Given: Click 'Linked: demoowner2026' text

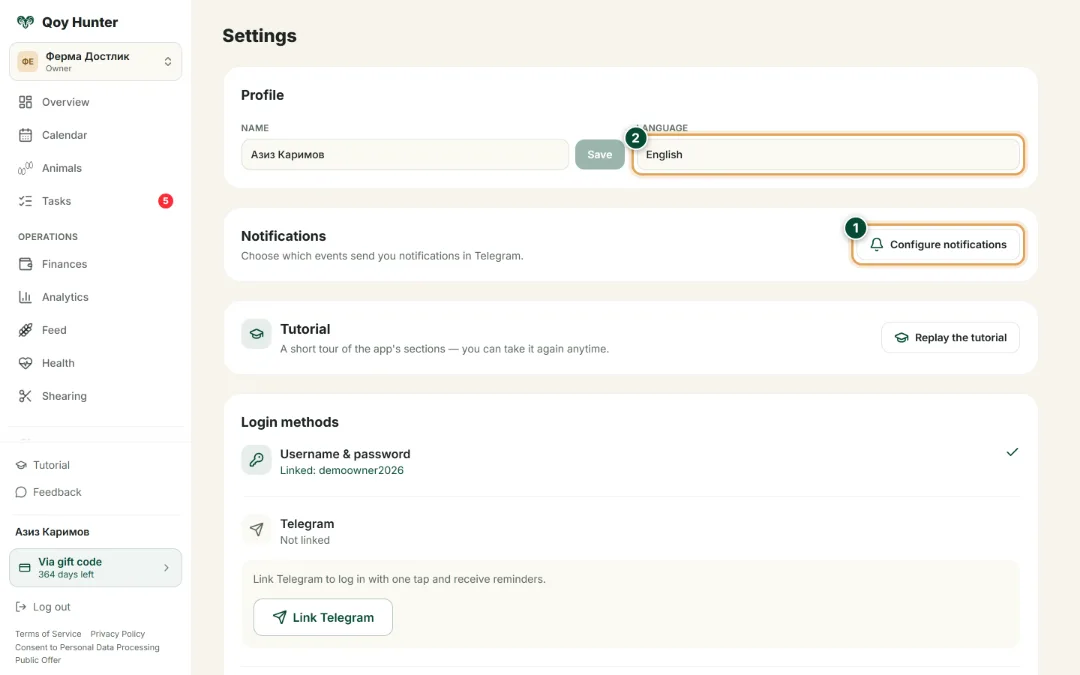Looking at the screenshot, I should pyautogui.click(x=342, y=470).
